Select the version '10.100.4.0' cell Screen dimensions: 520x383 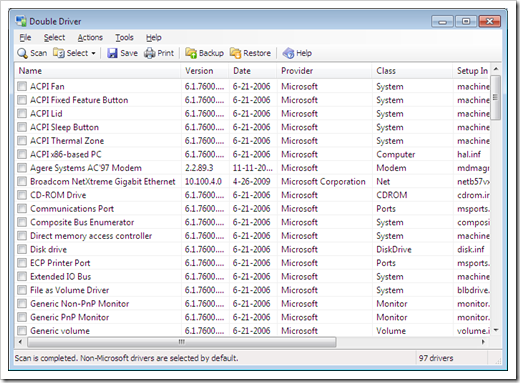click(x=203, y=181)
